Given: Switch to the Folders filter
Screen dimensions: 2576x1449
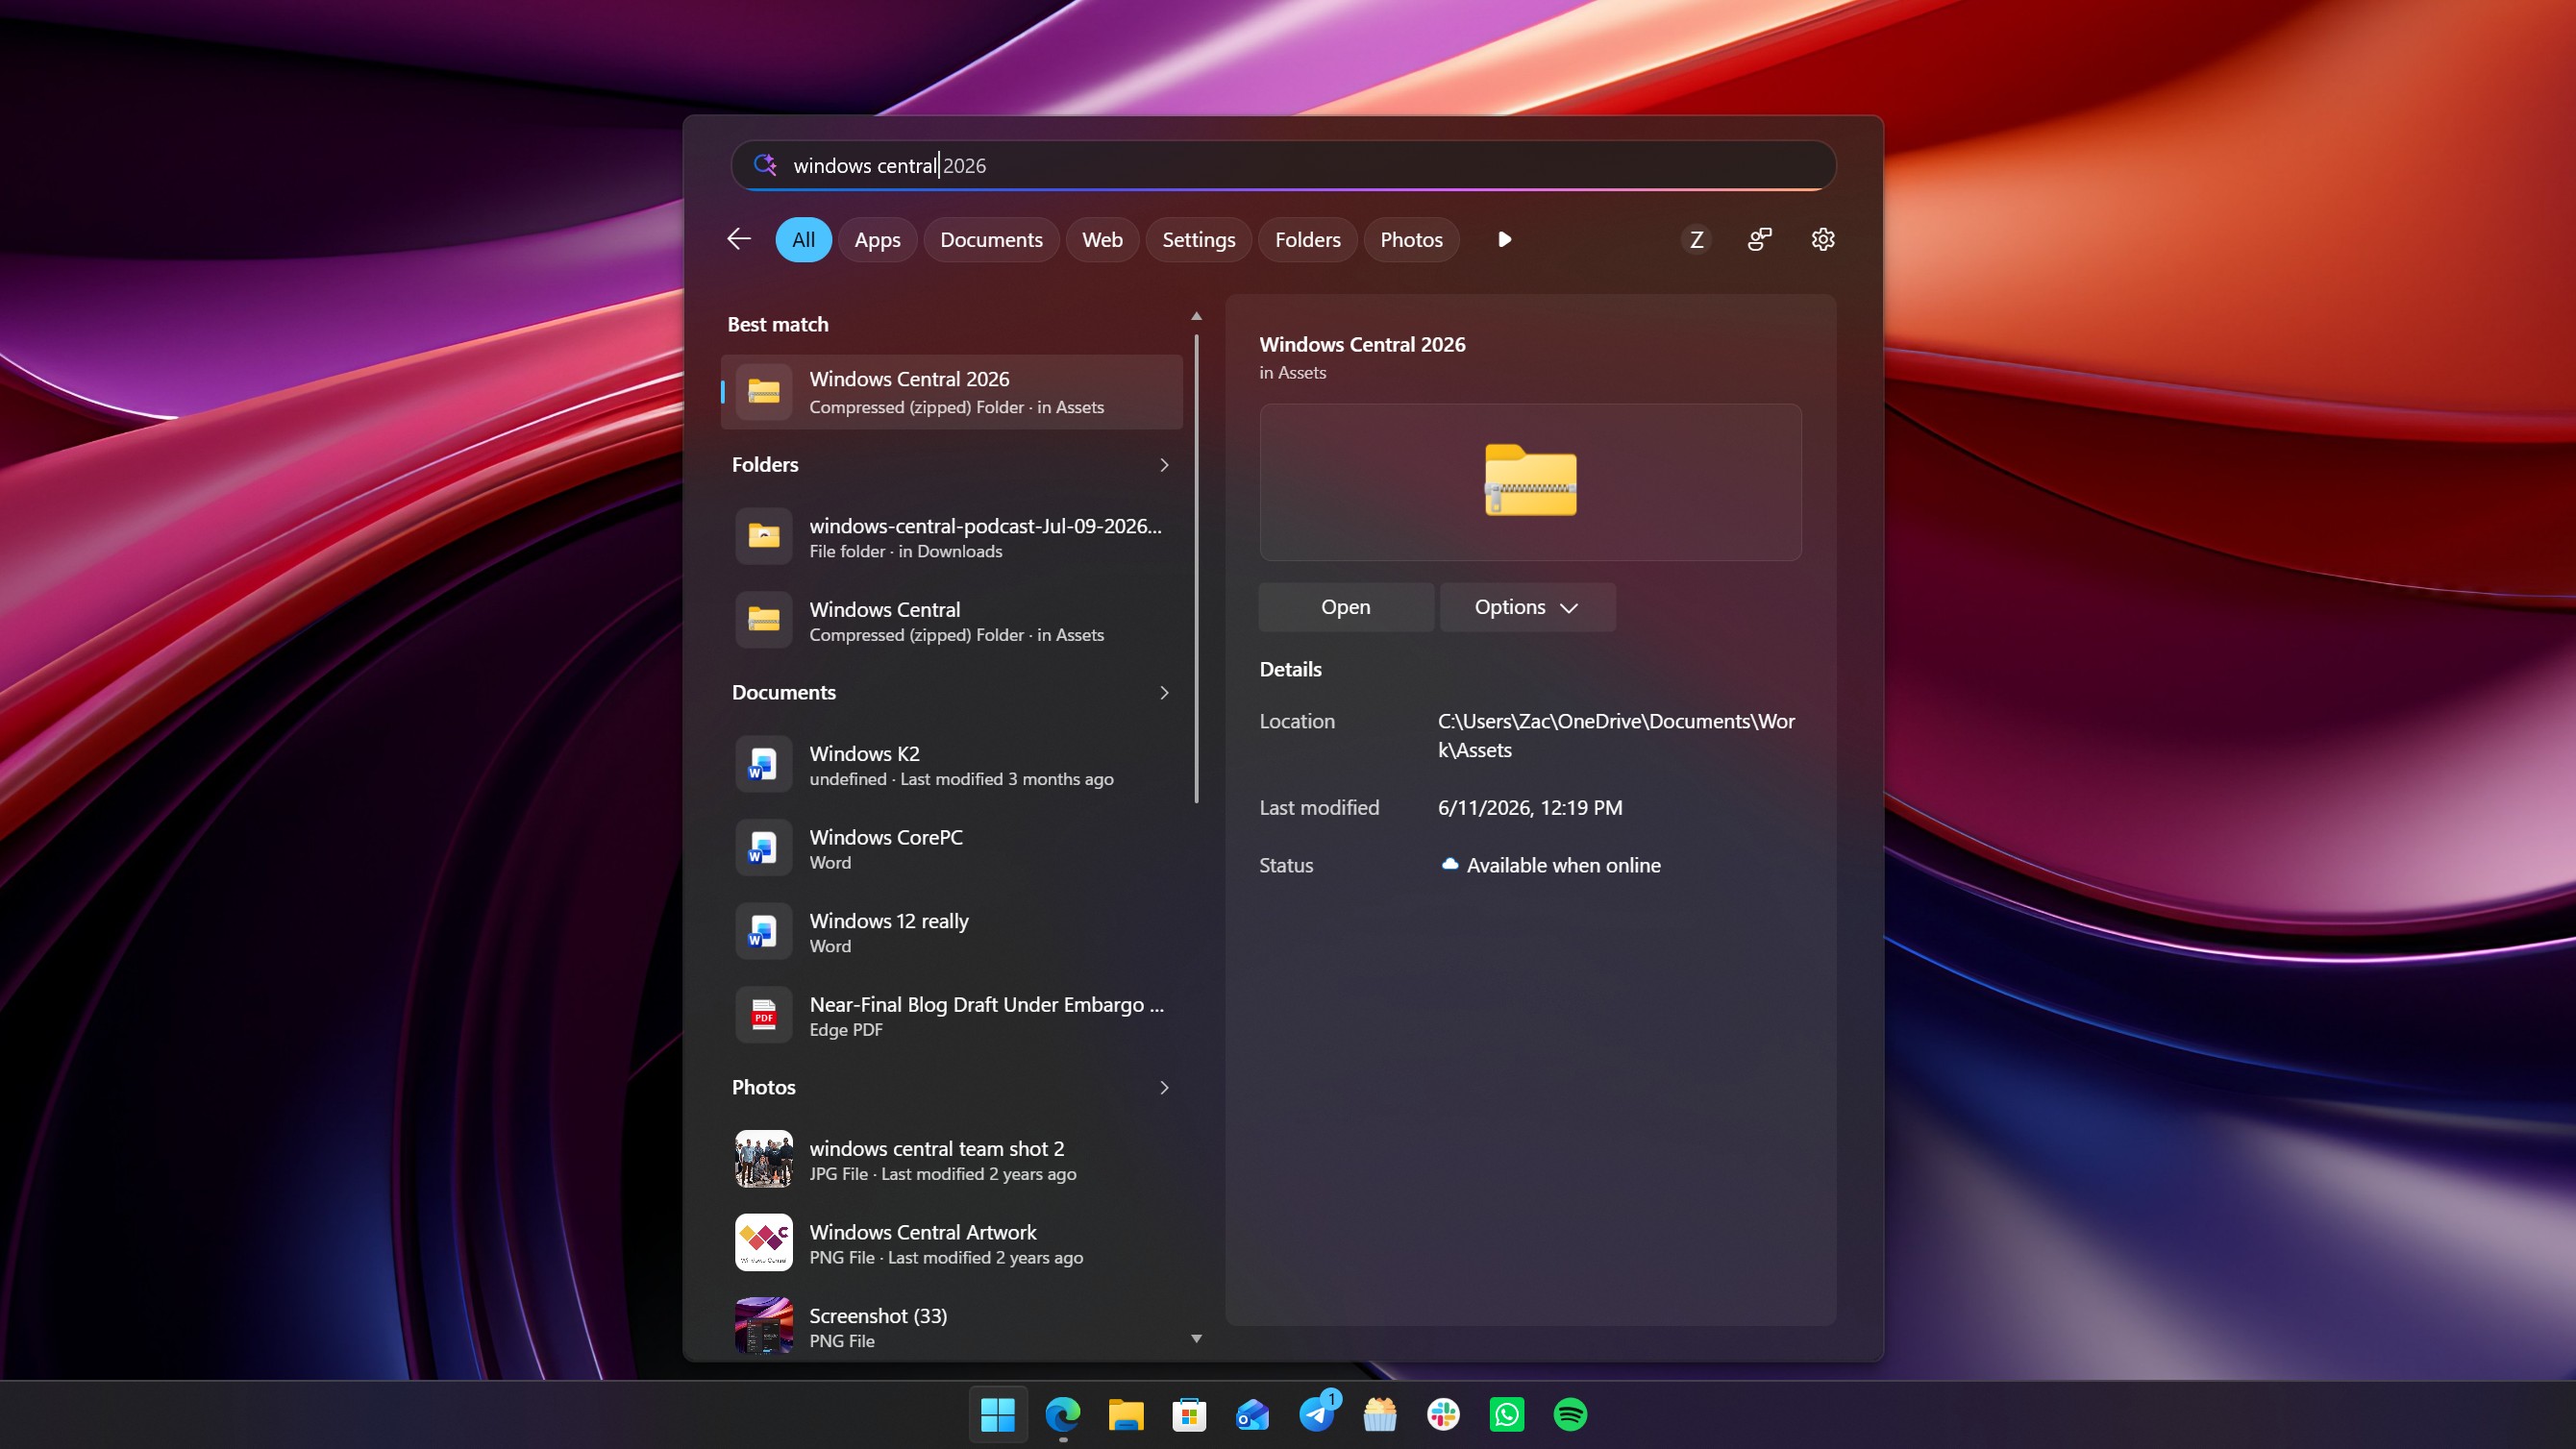Looking at the screenshot, I should [1307, 240].
